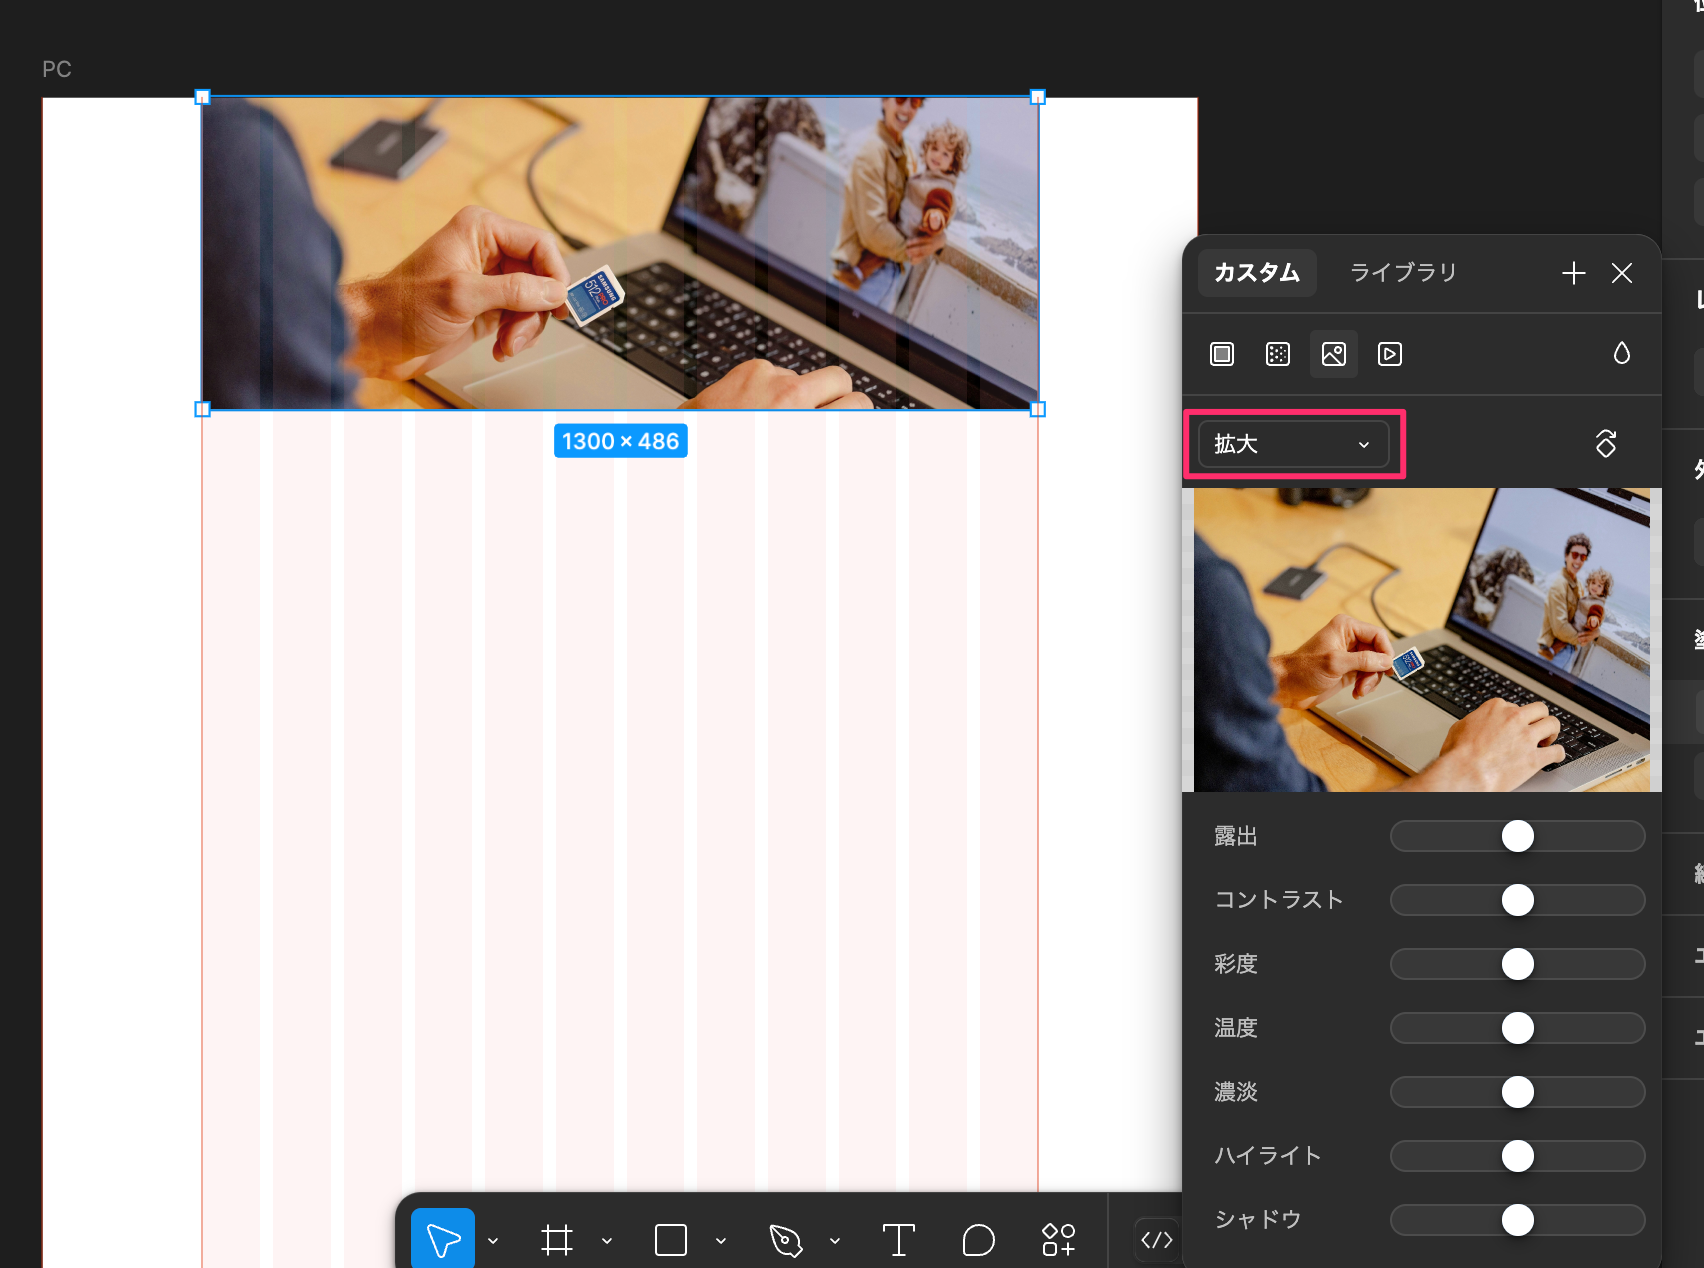This screenshot has height=1268, width=1704.
Task: Select the カスタム tab
Action: coord(1256,272)
